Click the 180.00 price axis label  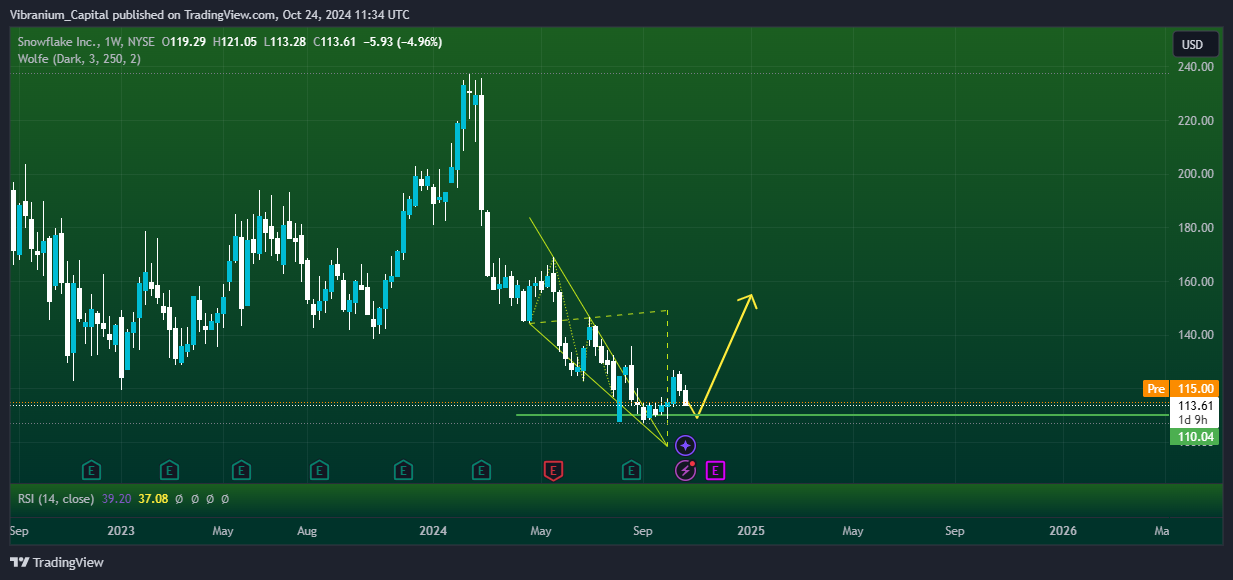pyautogui.click(x=1195, y=228)
